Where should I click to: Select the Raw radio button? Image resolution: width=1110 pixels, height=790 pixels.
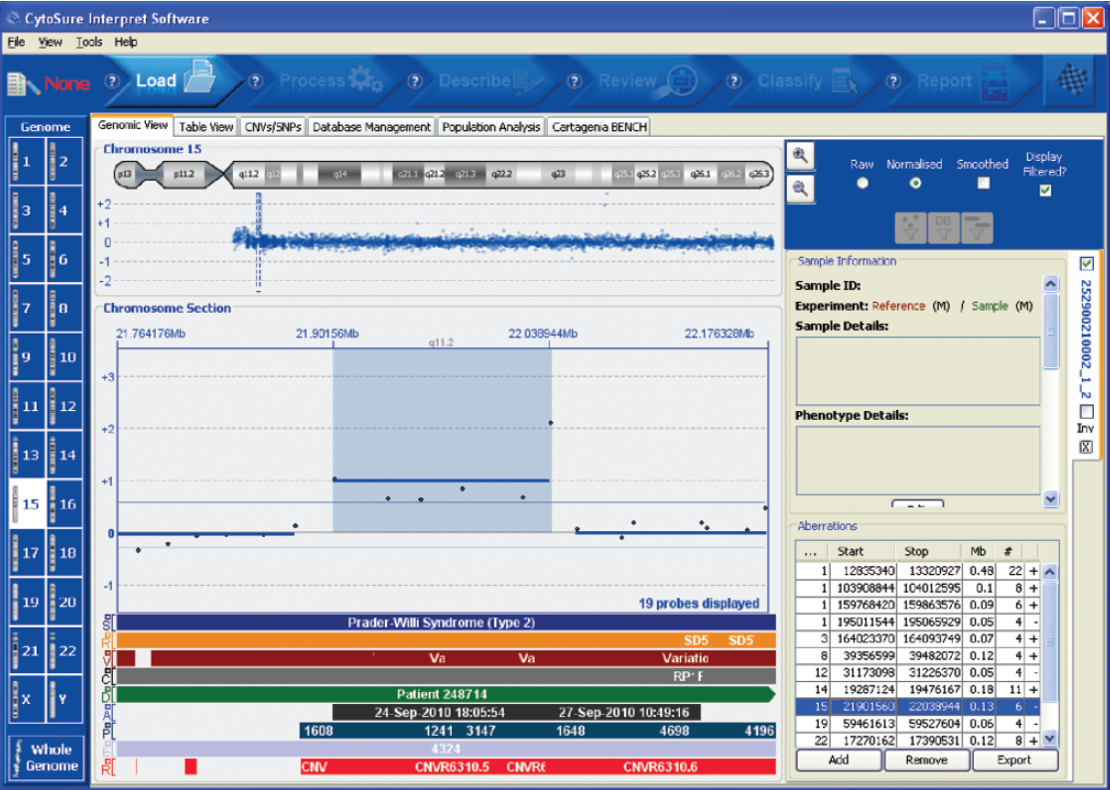pos(862,183)
